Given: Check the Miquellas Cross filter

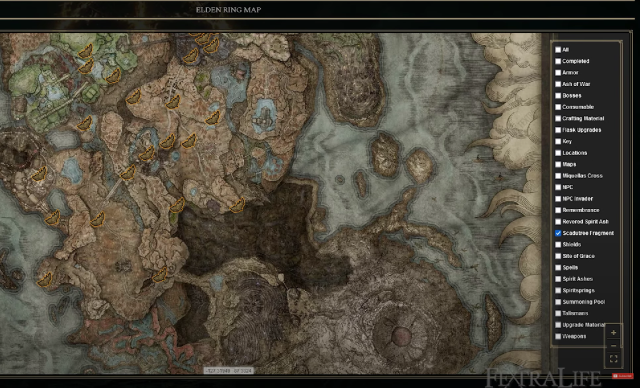Looking at the screenshot, I should point(558,176).
